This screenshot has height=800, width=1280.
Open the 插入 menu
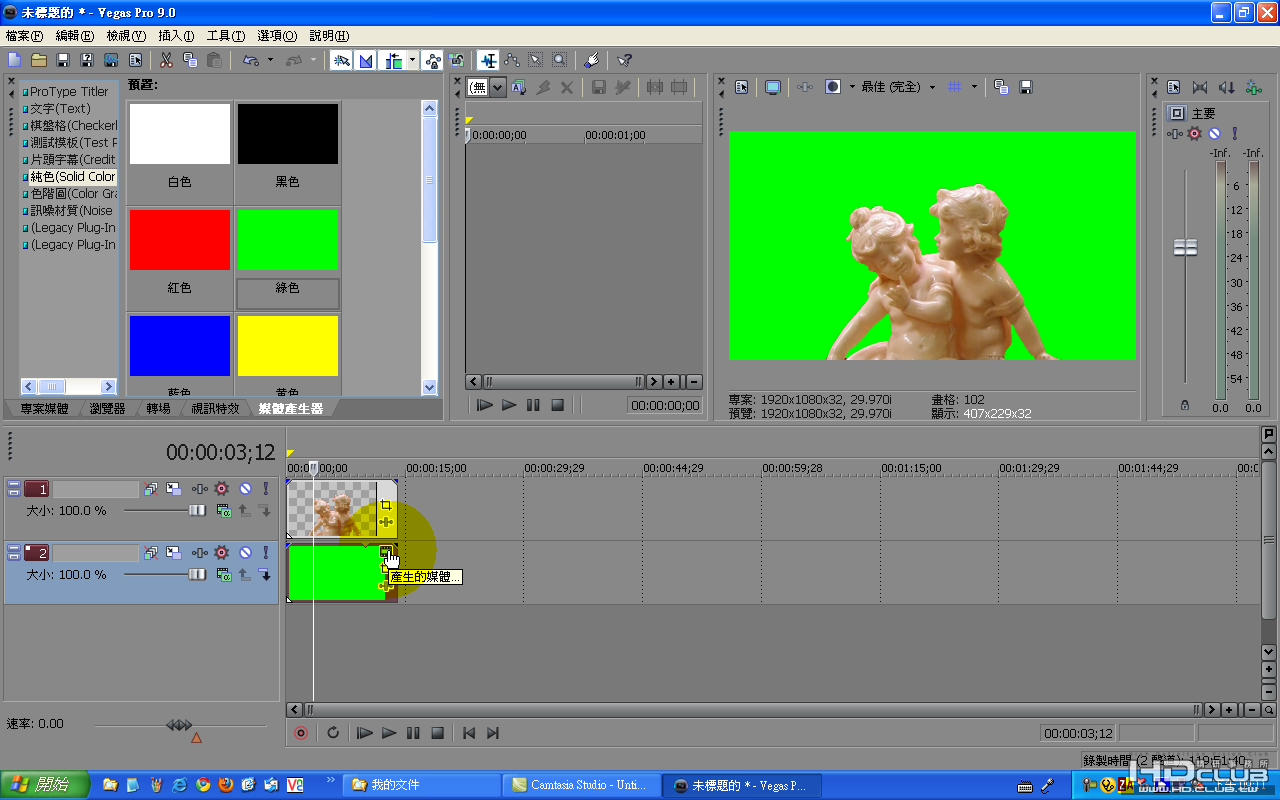click(x=176, y=35)
